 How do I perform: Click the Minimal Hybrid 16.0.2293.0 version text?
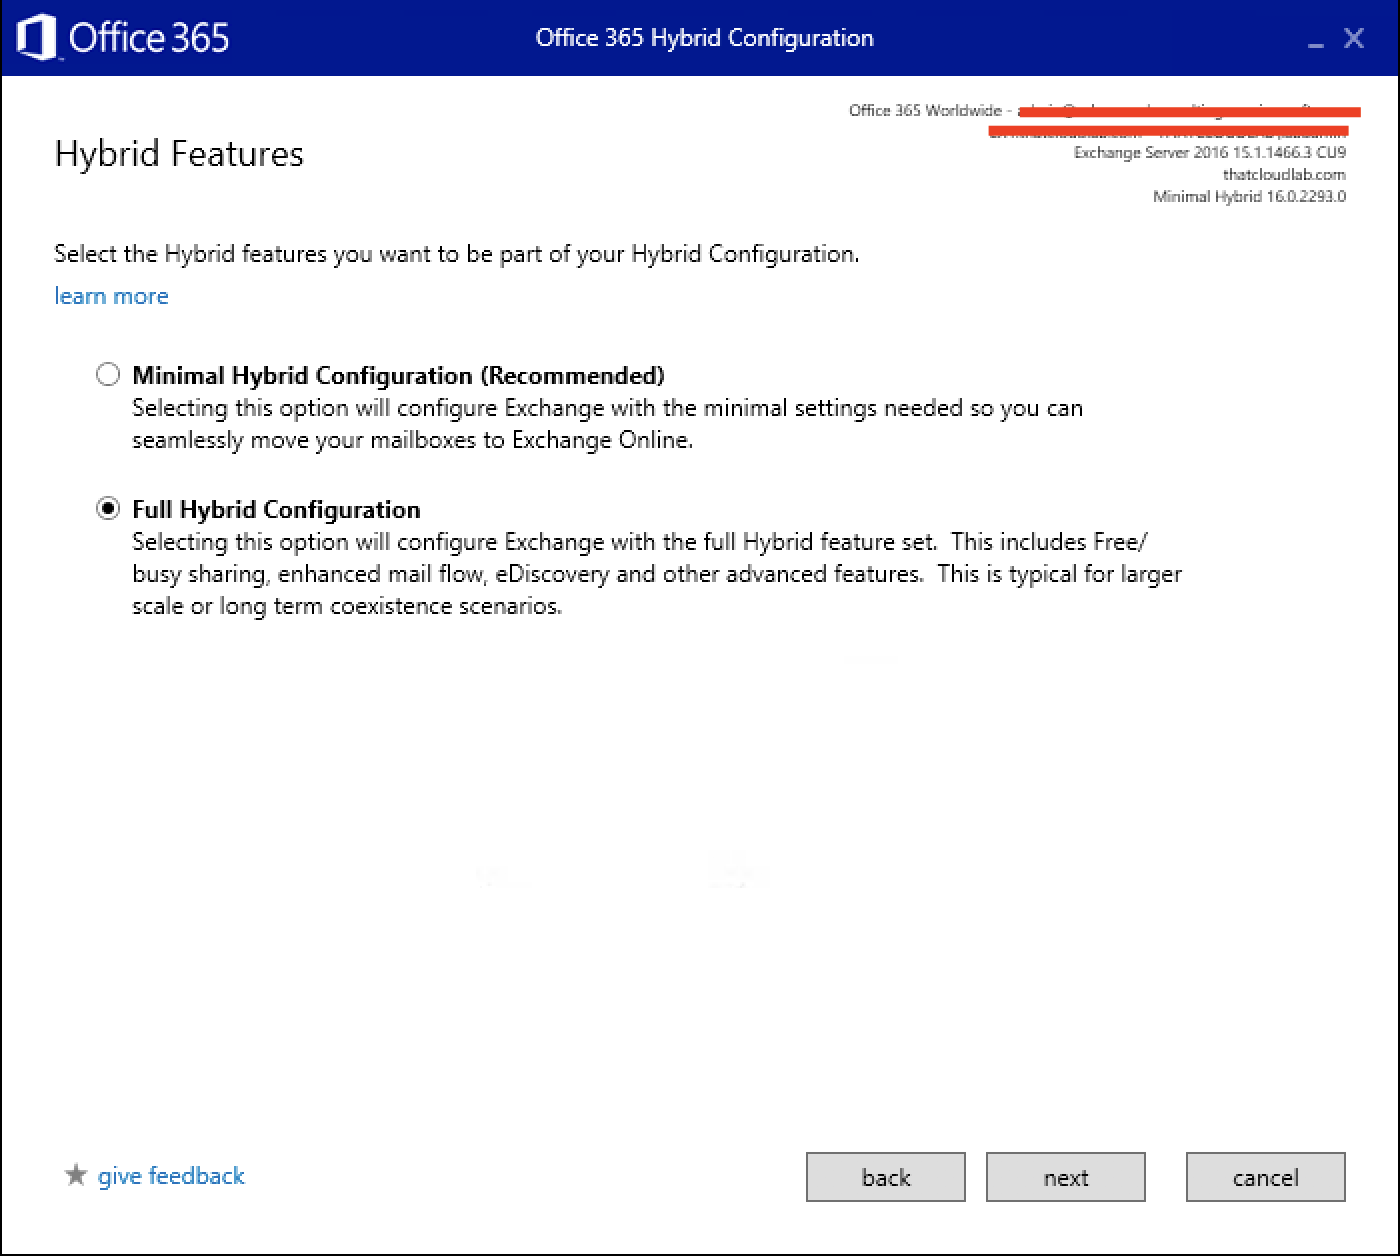coord(1249,197)
